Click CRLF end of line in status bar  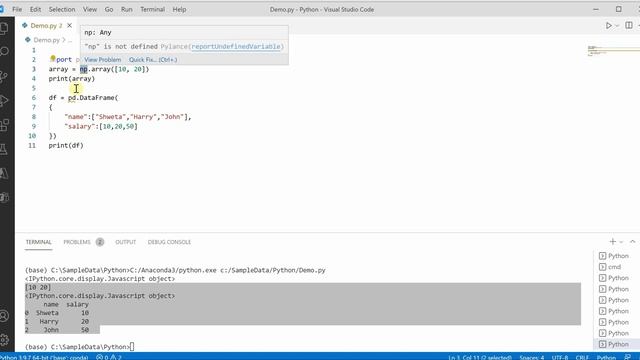(x=582, y=357)
